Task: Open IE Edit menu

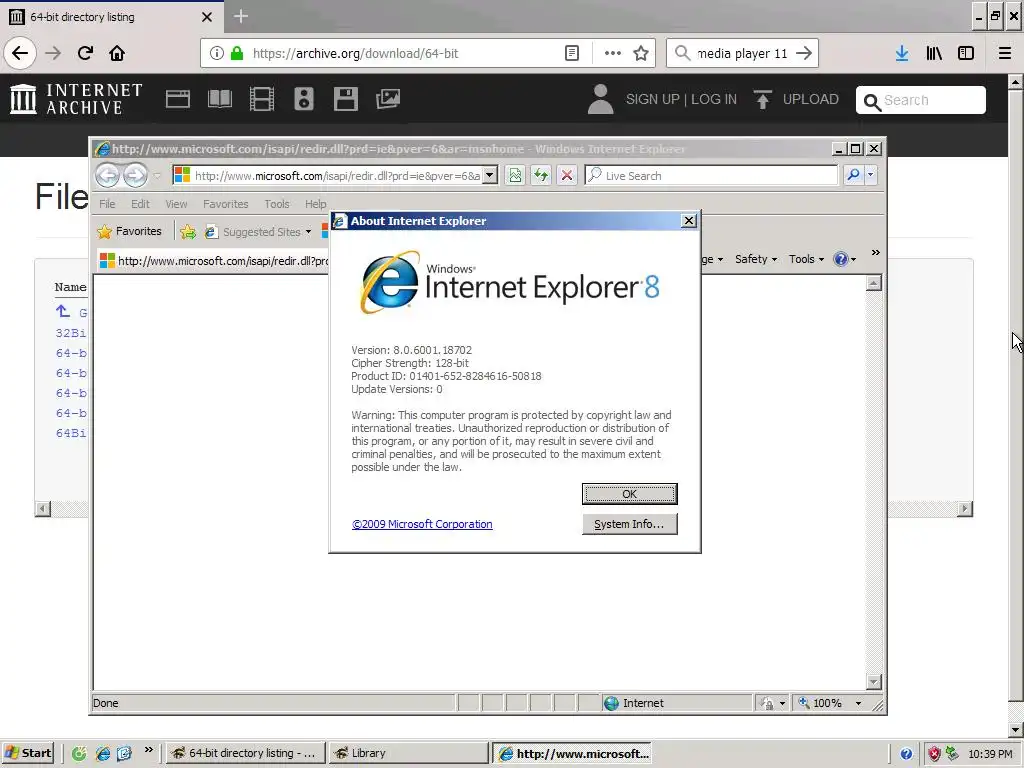Action: [x=140, y=204]
